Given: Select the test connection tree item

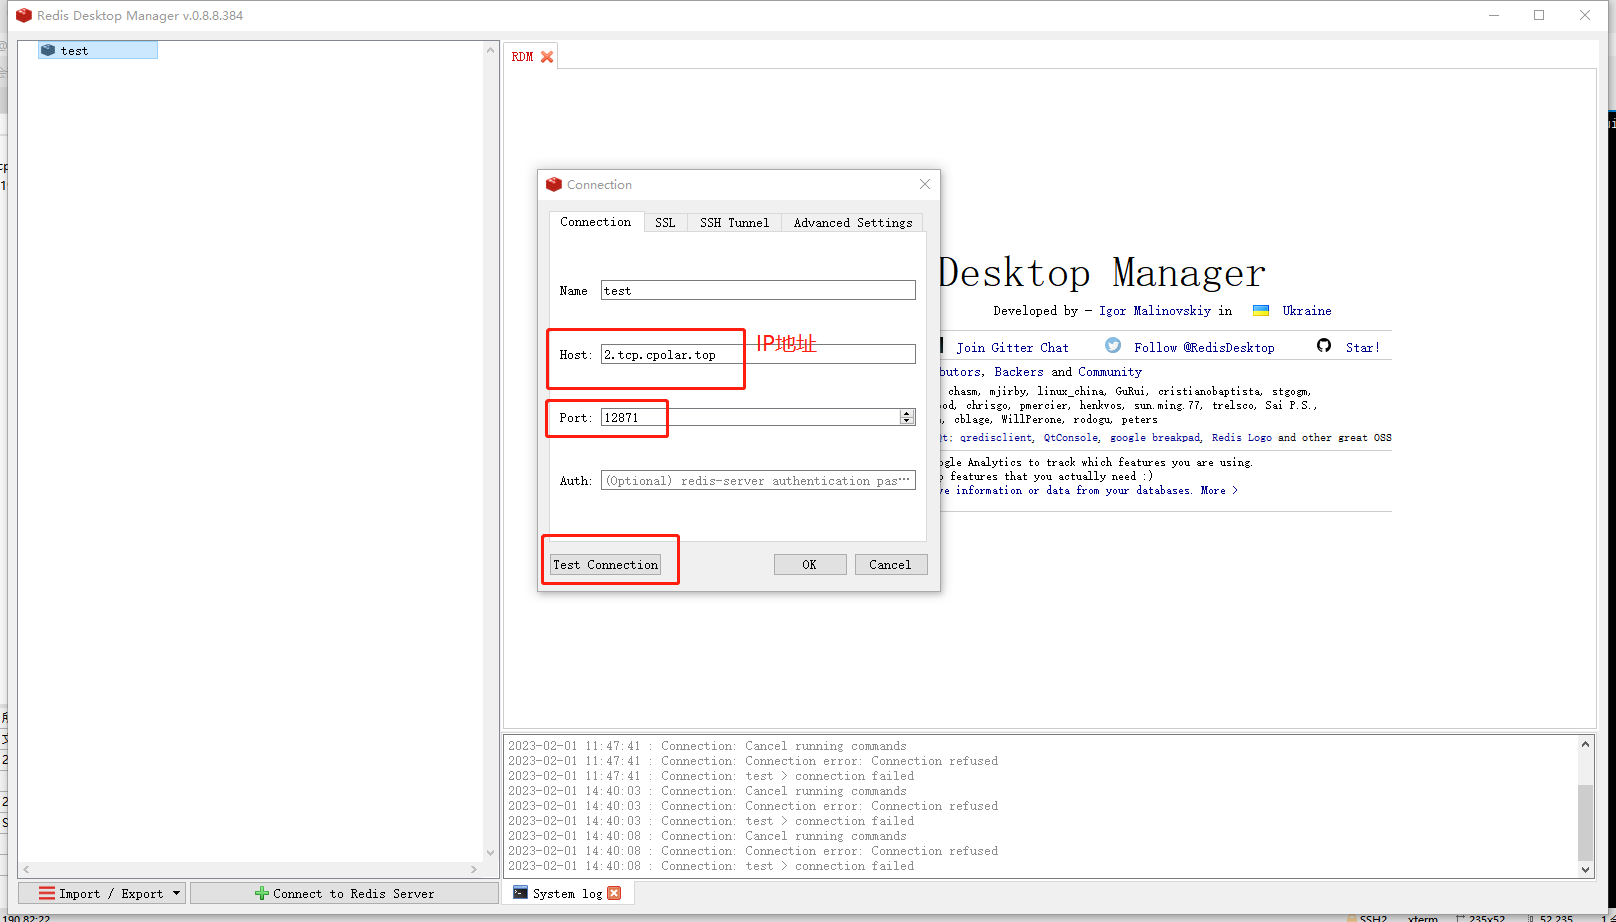Looking at the screenshot, I should [97, 50].
